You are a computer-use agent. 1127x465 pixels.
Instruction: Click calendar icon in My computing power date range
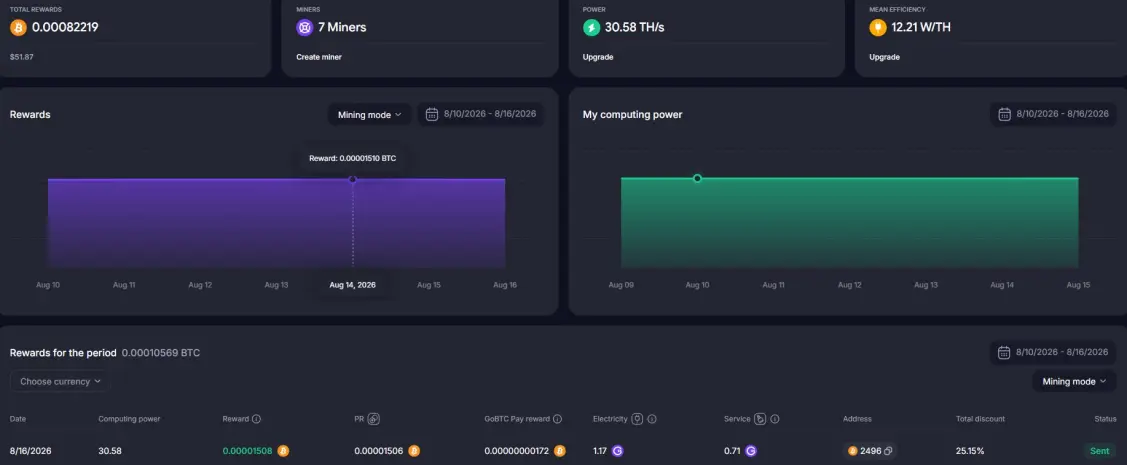click(x=1005, y=114)
